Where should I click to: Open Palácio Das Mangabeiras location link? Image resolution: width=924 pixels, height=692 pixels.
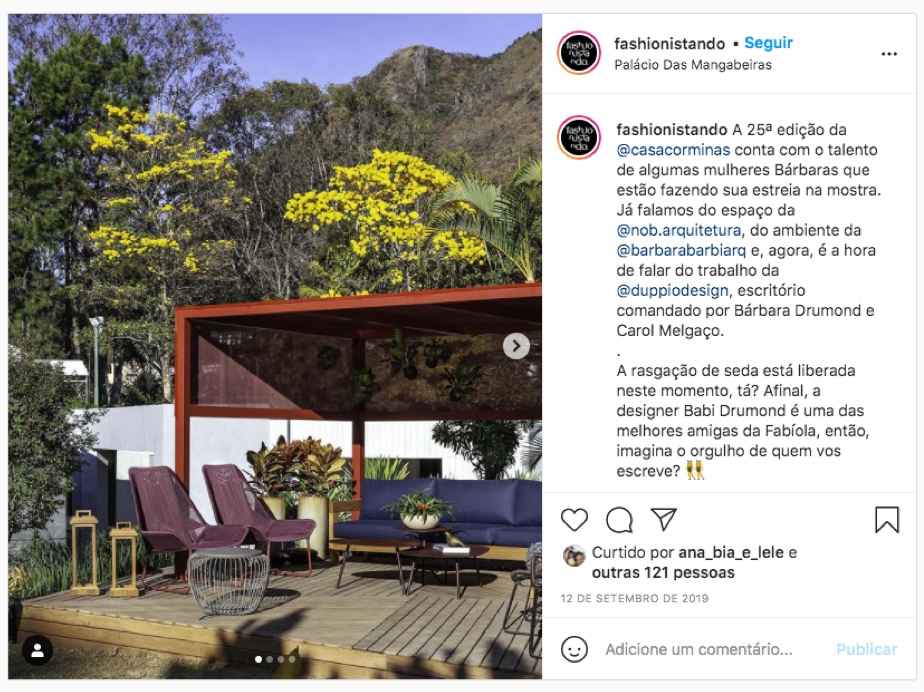693,65
